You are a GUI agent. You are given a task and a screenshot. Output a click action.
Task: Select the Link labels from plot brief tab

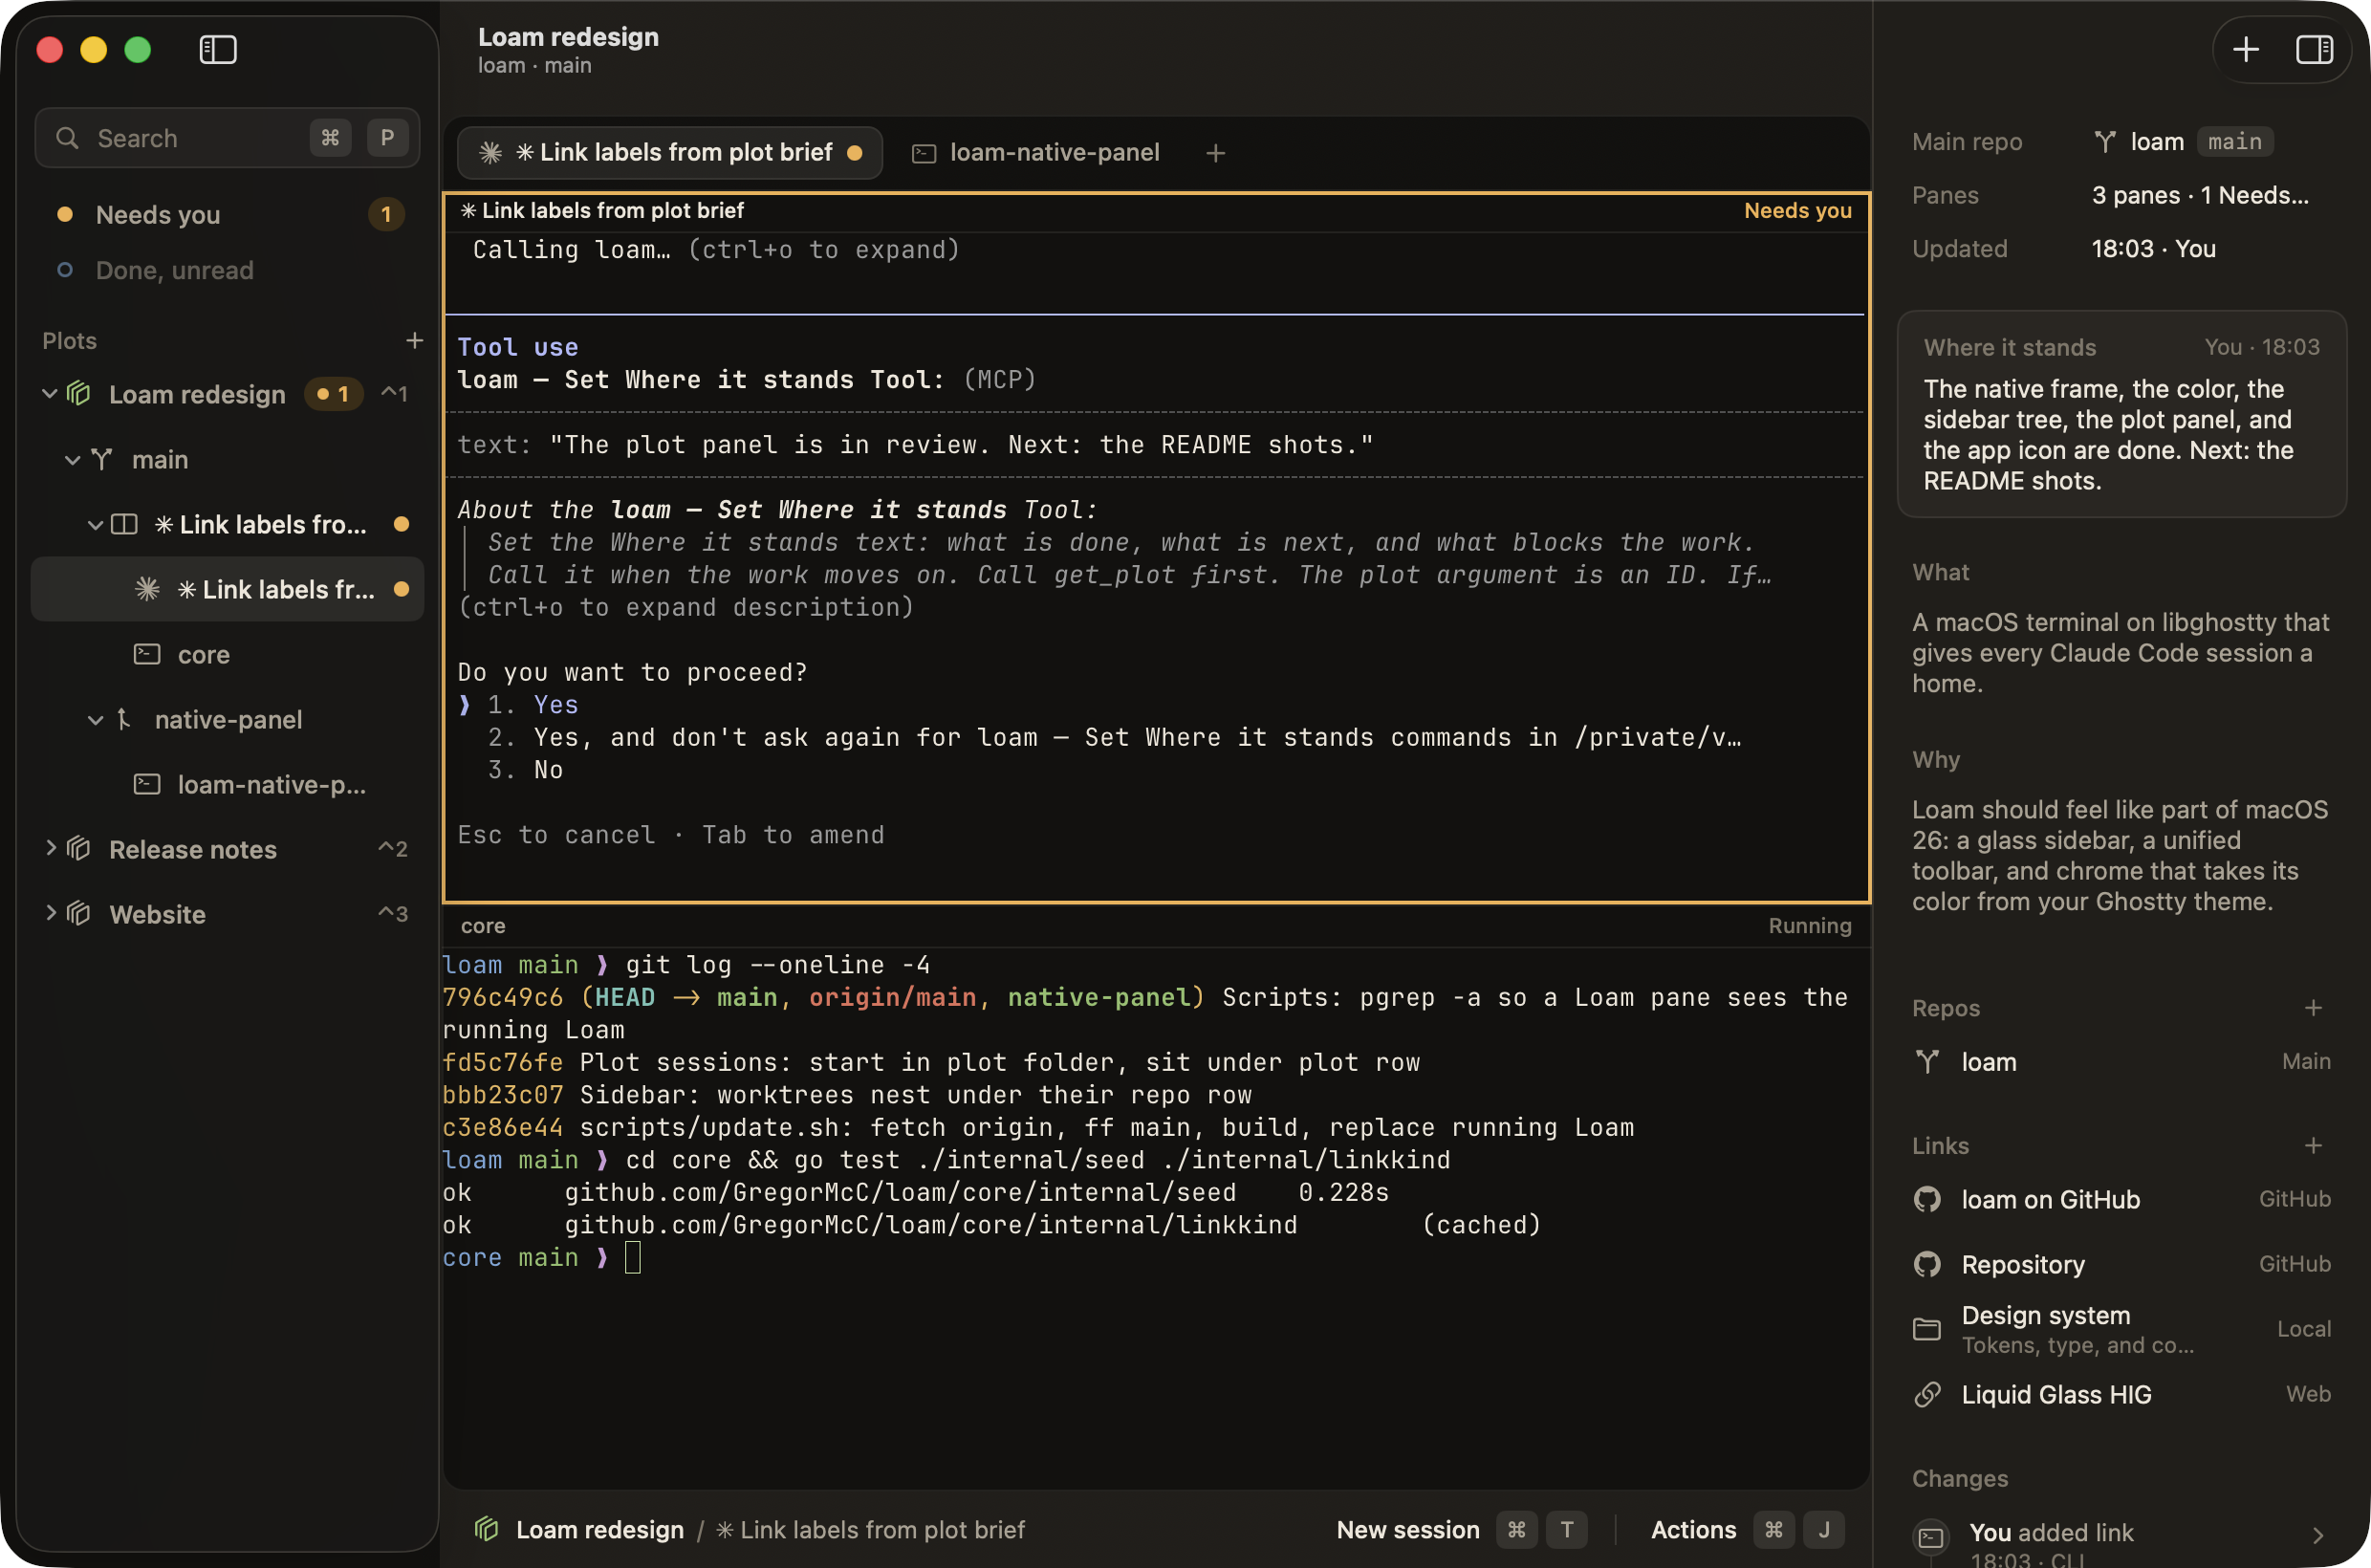pos(670,153)
